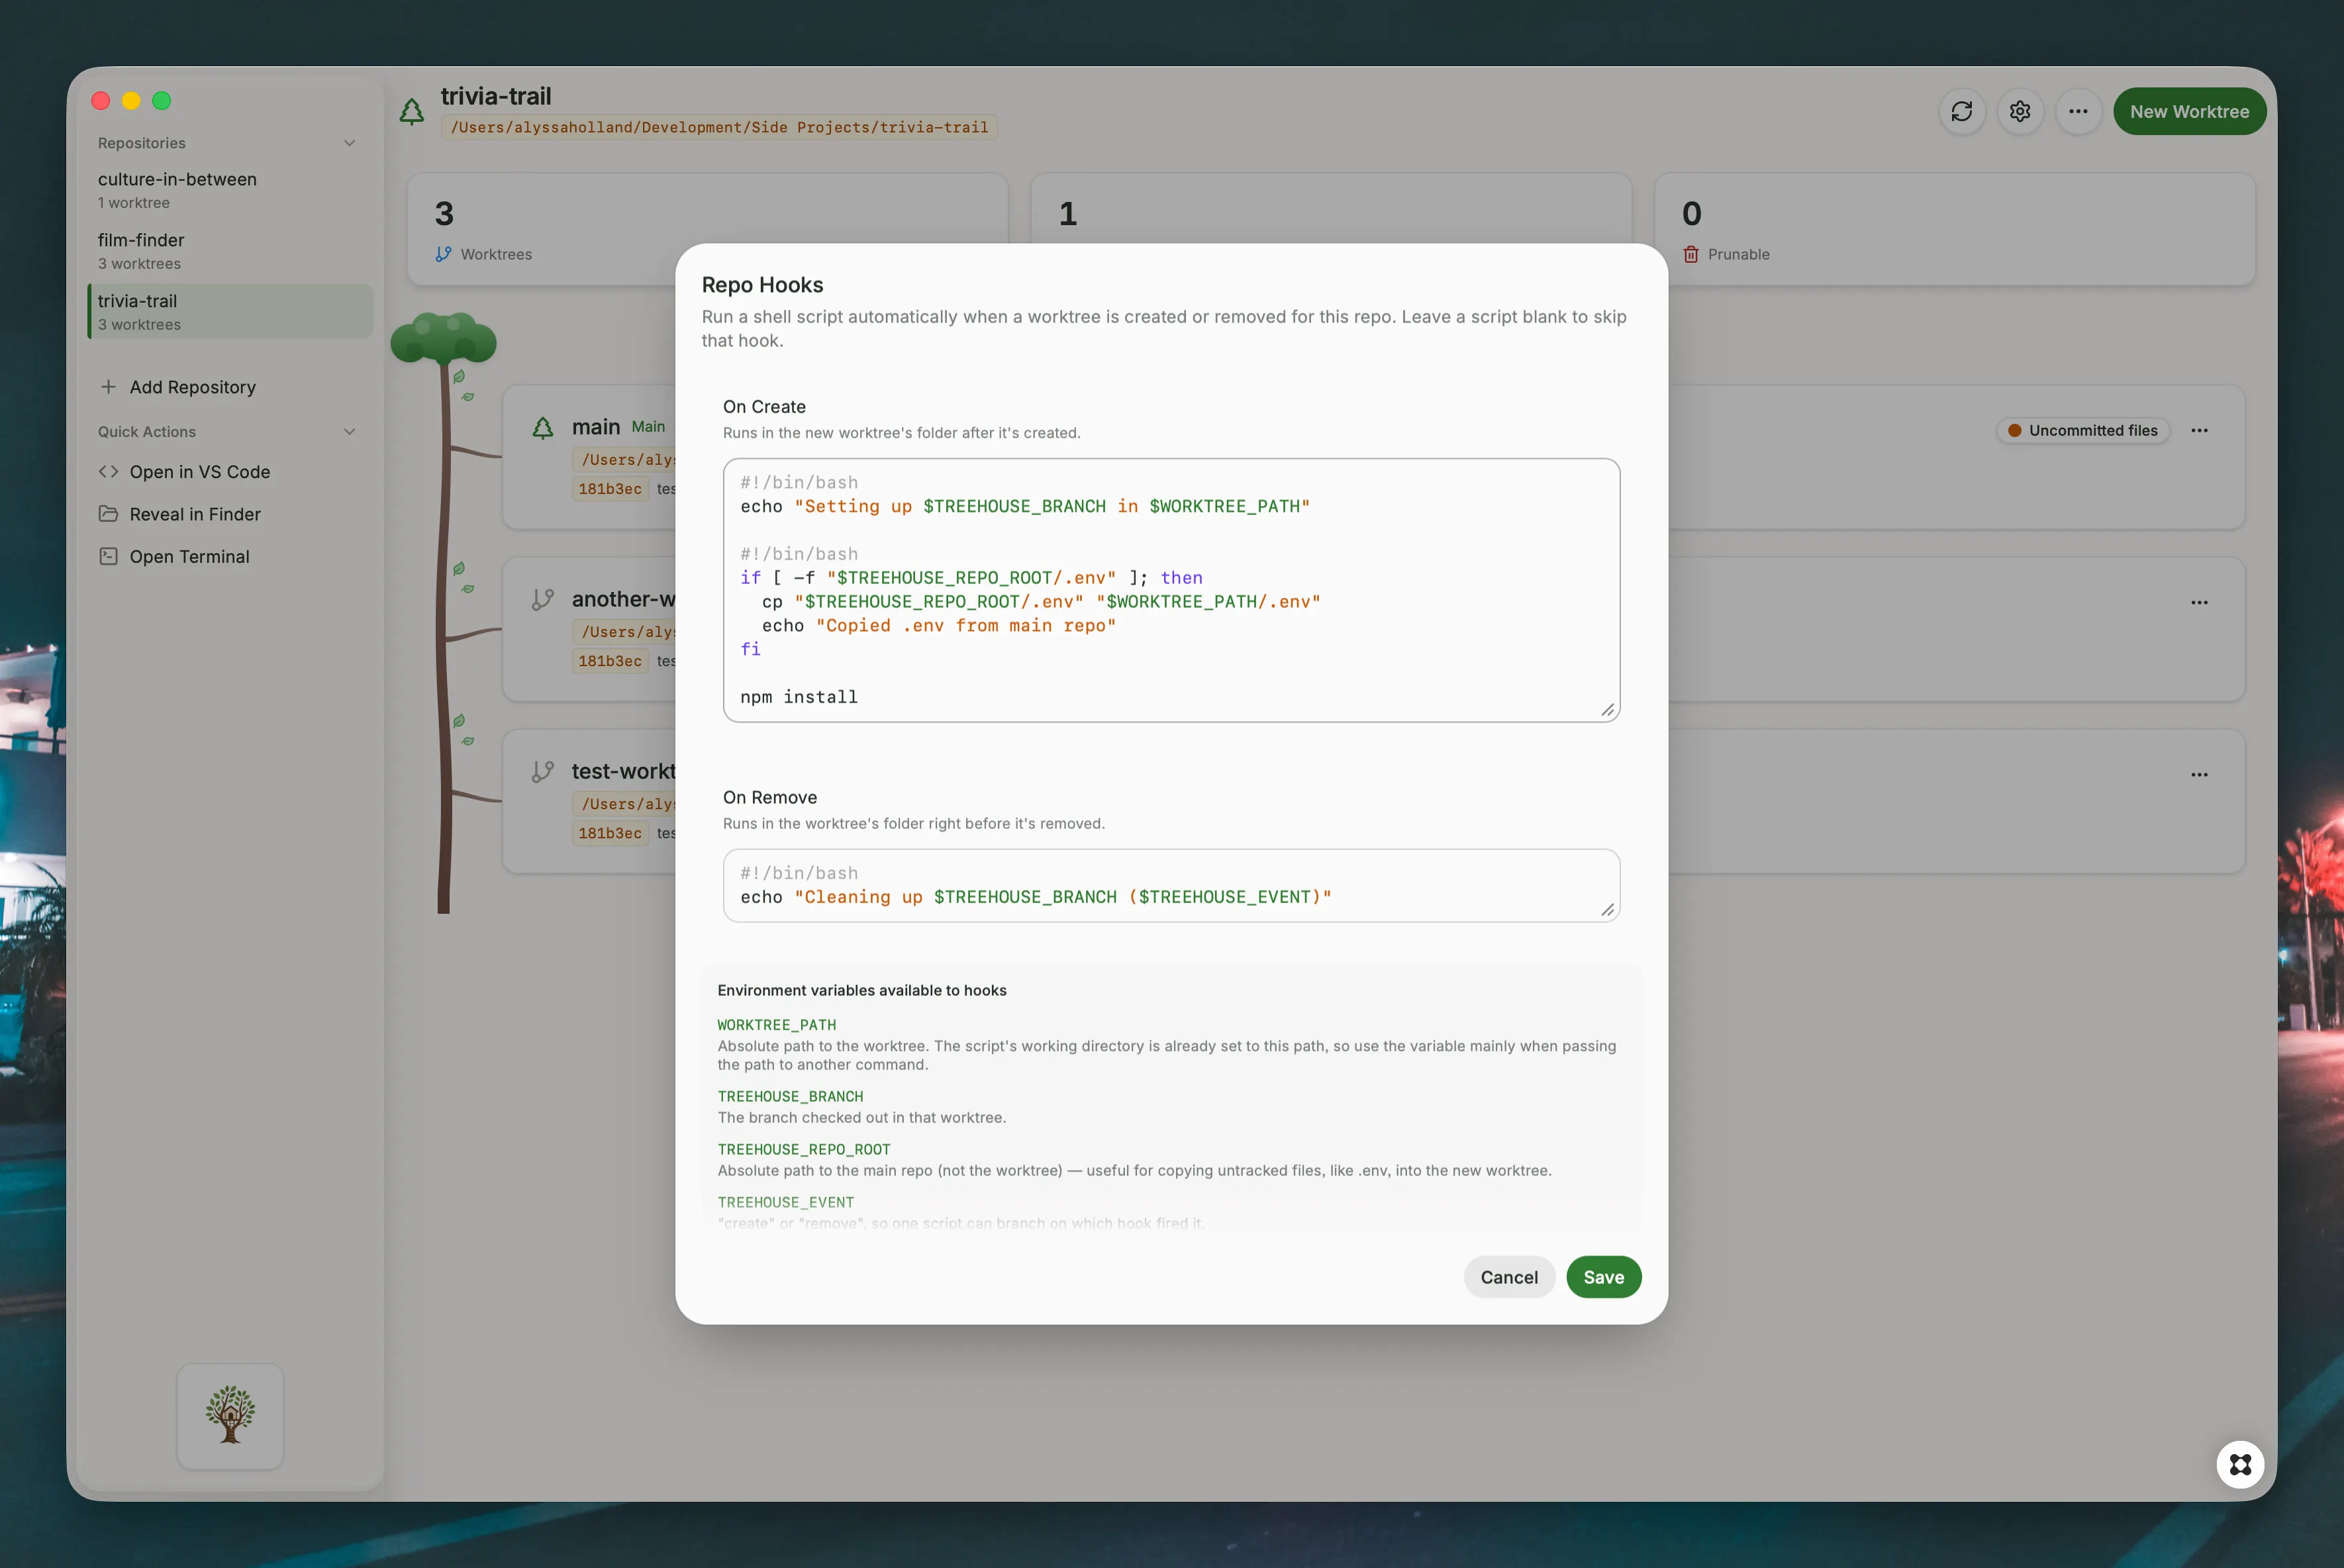
Task: Click the On Remove editor resize handle
Action: (x=1607, y=910)
